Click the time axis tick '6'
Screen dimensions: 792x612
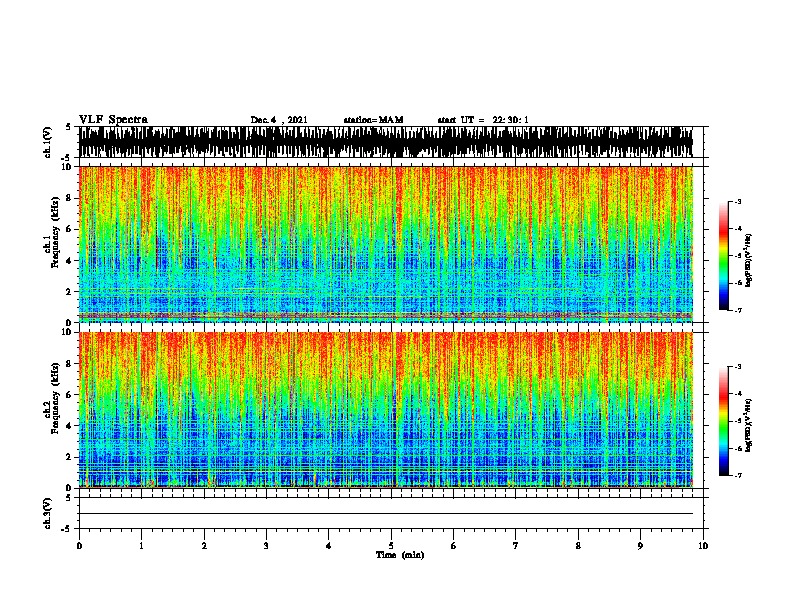click(454, 546)
